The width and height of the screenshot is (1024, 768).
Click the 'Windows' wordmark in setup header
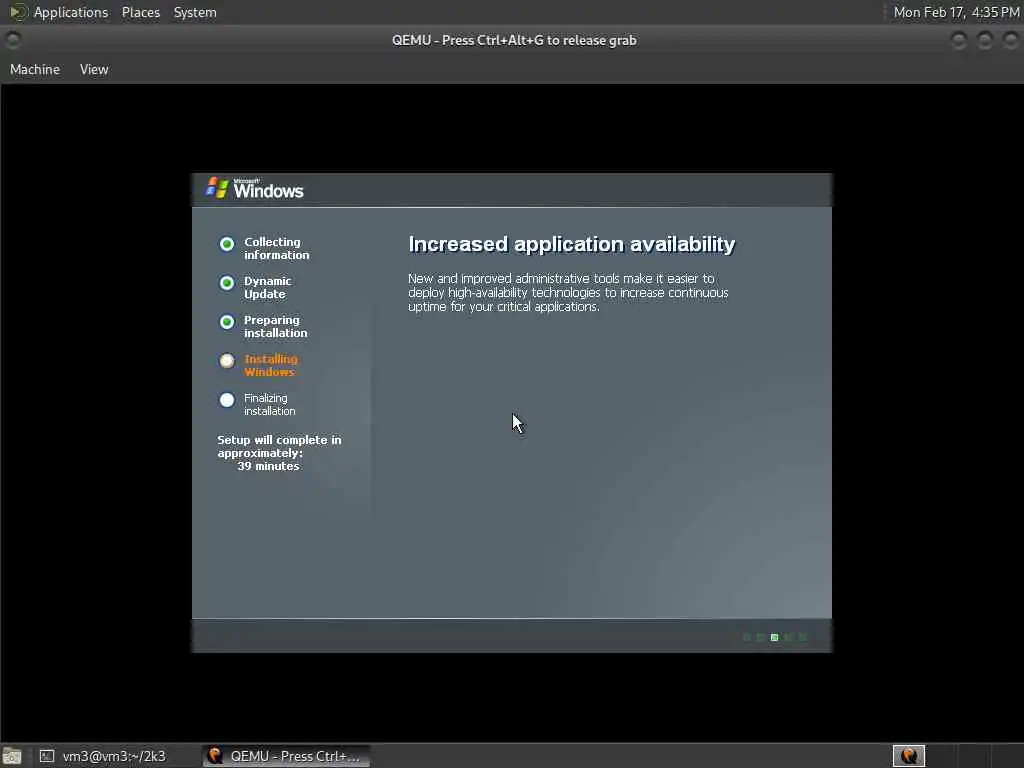268,190
